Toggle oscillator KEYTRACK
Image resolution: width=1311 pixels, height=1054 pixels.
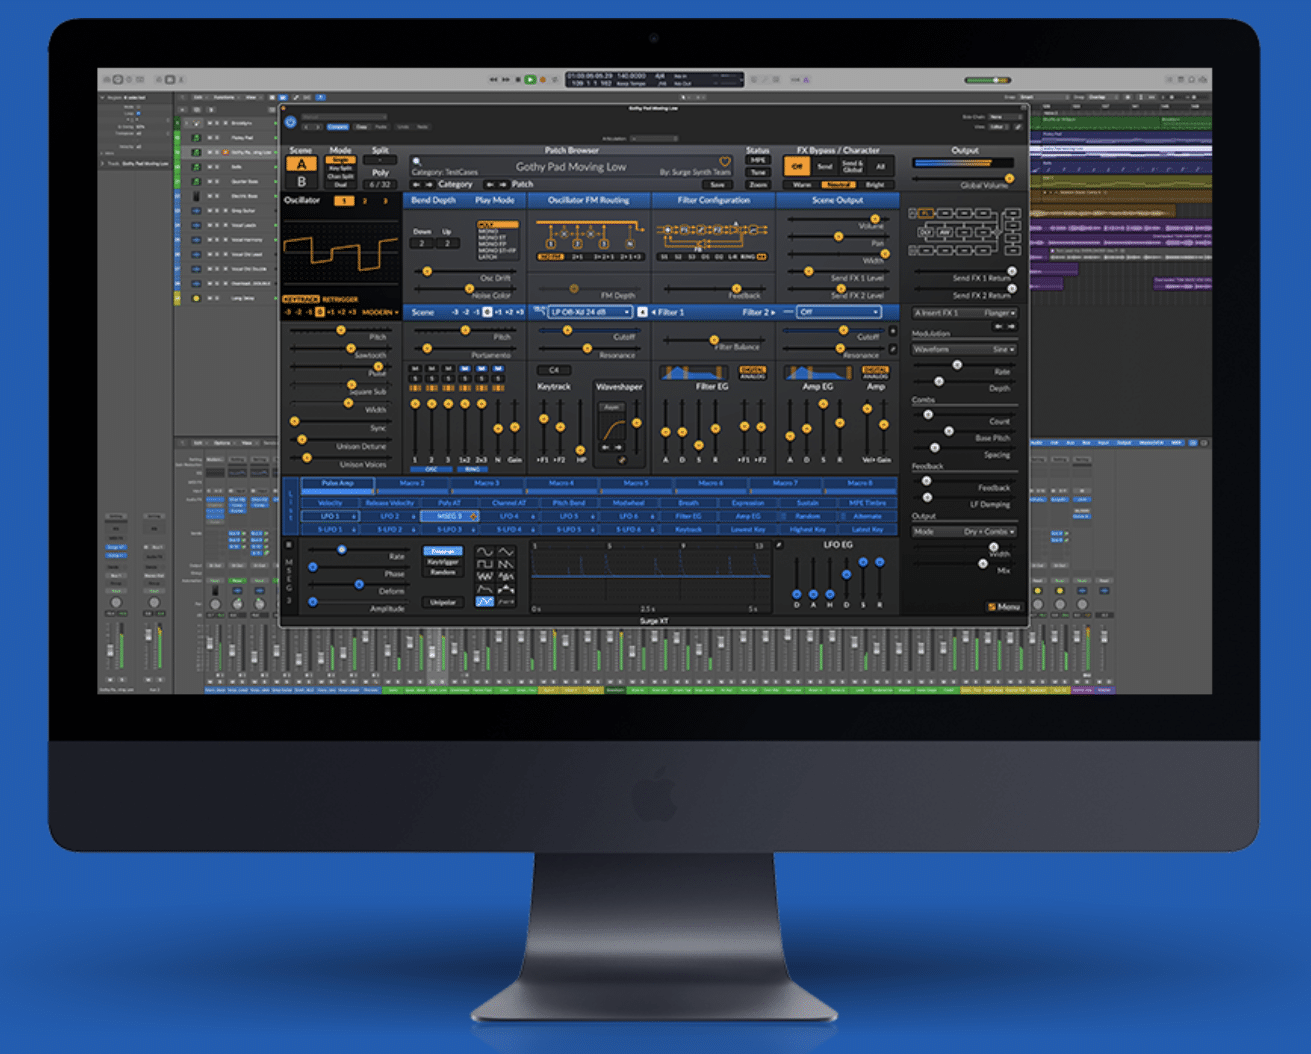point(301,299)
